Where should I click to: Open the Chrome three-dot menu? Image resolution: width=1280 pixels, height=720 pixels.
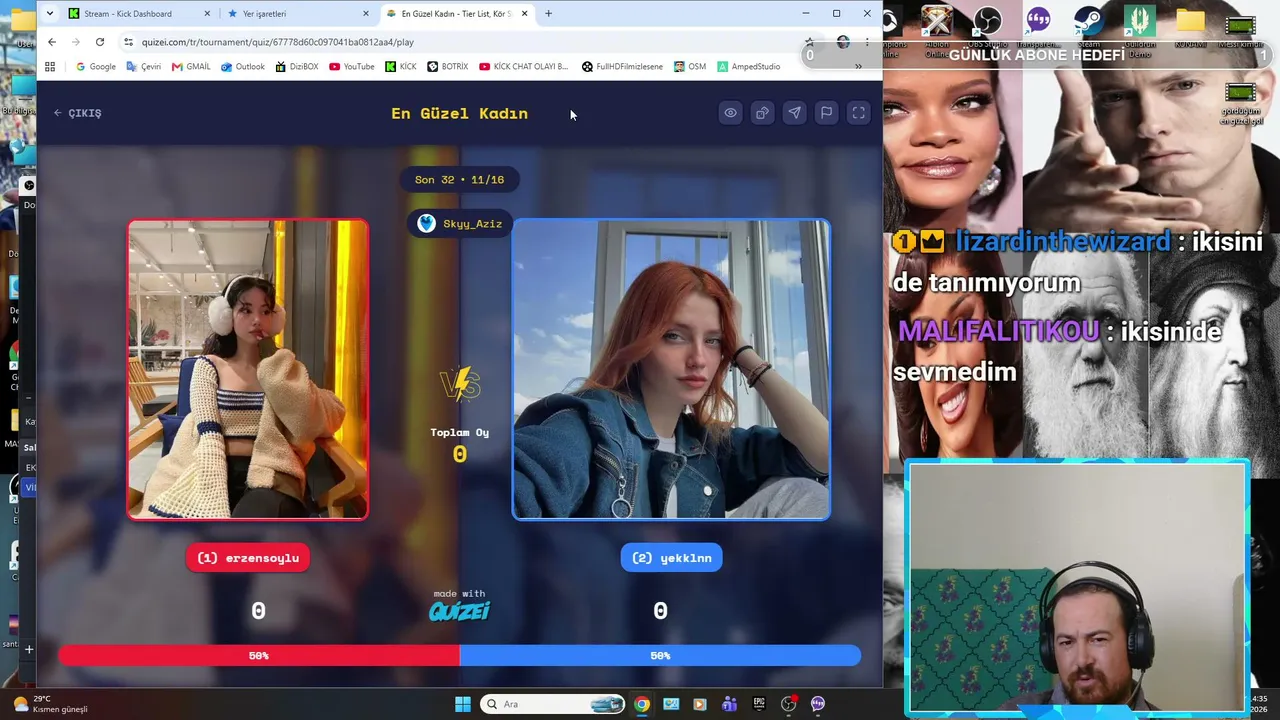[x=867, y=42]
